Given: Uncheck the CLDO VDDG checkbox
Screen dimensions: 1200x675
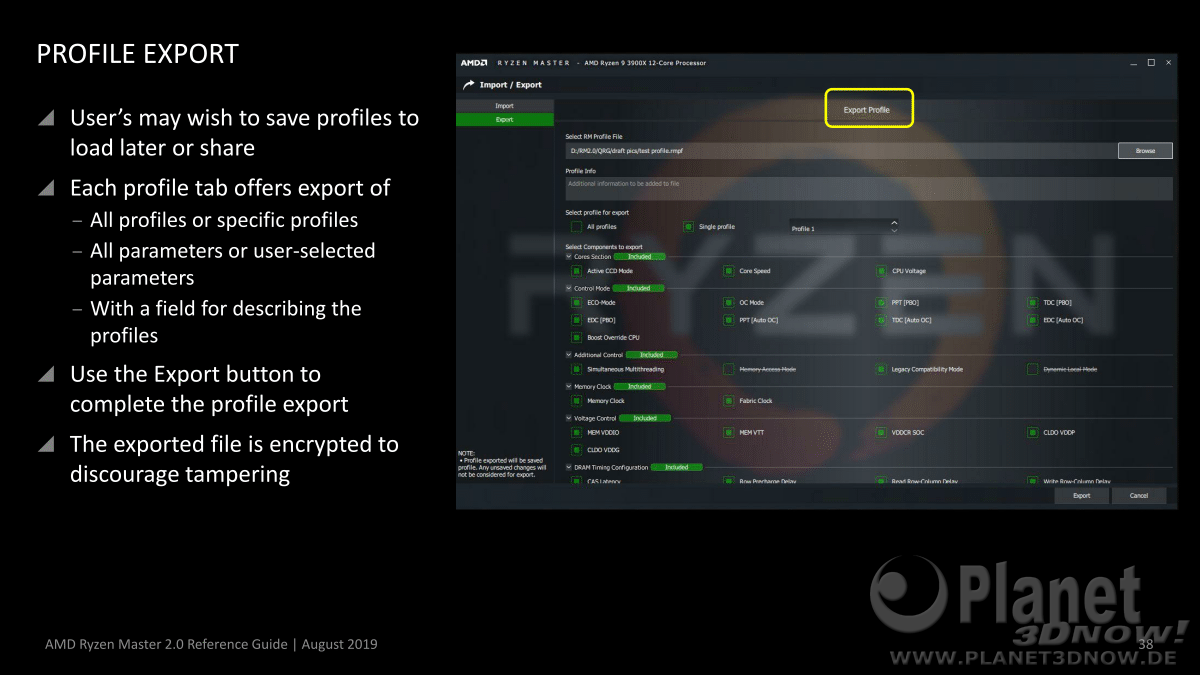Looking at the screenshot, I should (577, 450).
